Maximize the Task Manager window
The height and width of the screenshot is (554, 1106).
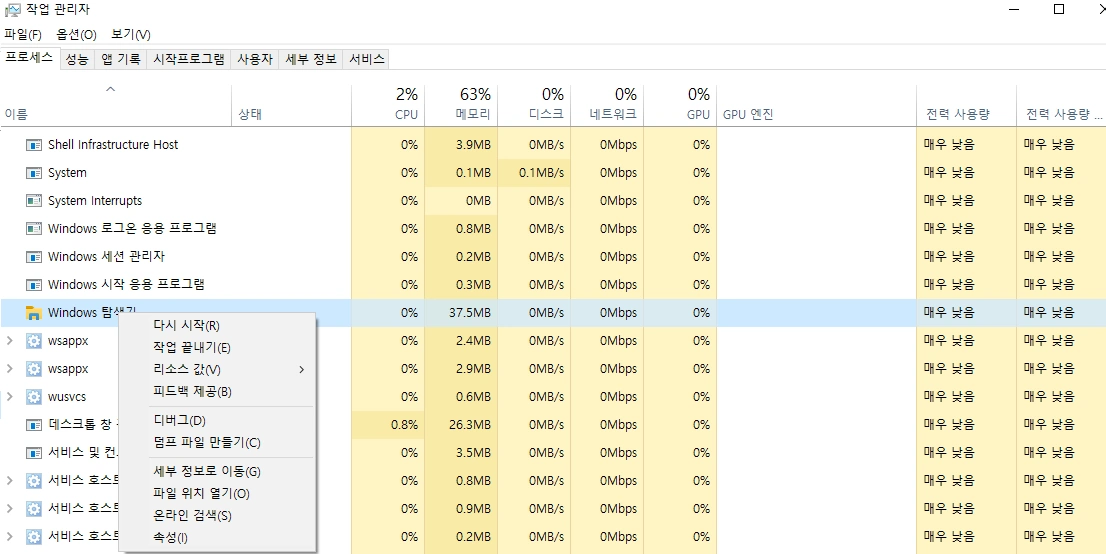1059,9
